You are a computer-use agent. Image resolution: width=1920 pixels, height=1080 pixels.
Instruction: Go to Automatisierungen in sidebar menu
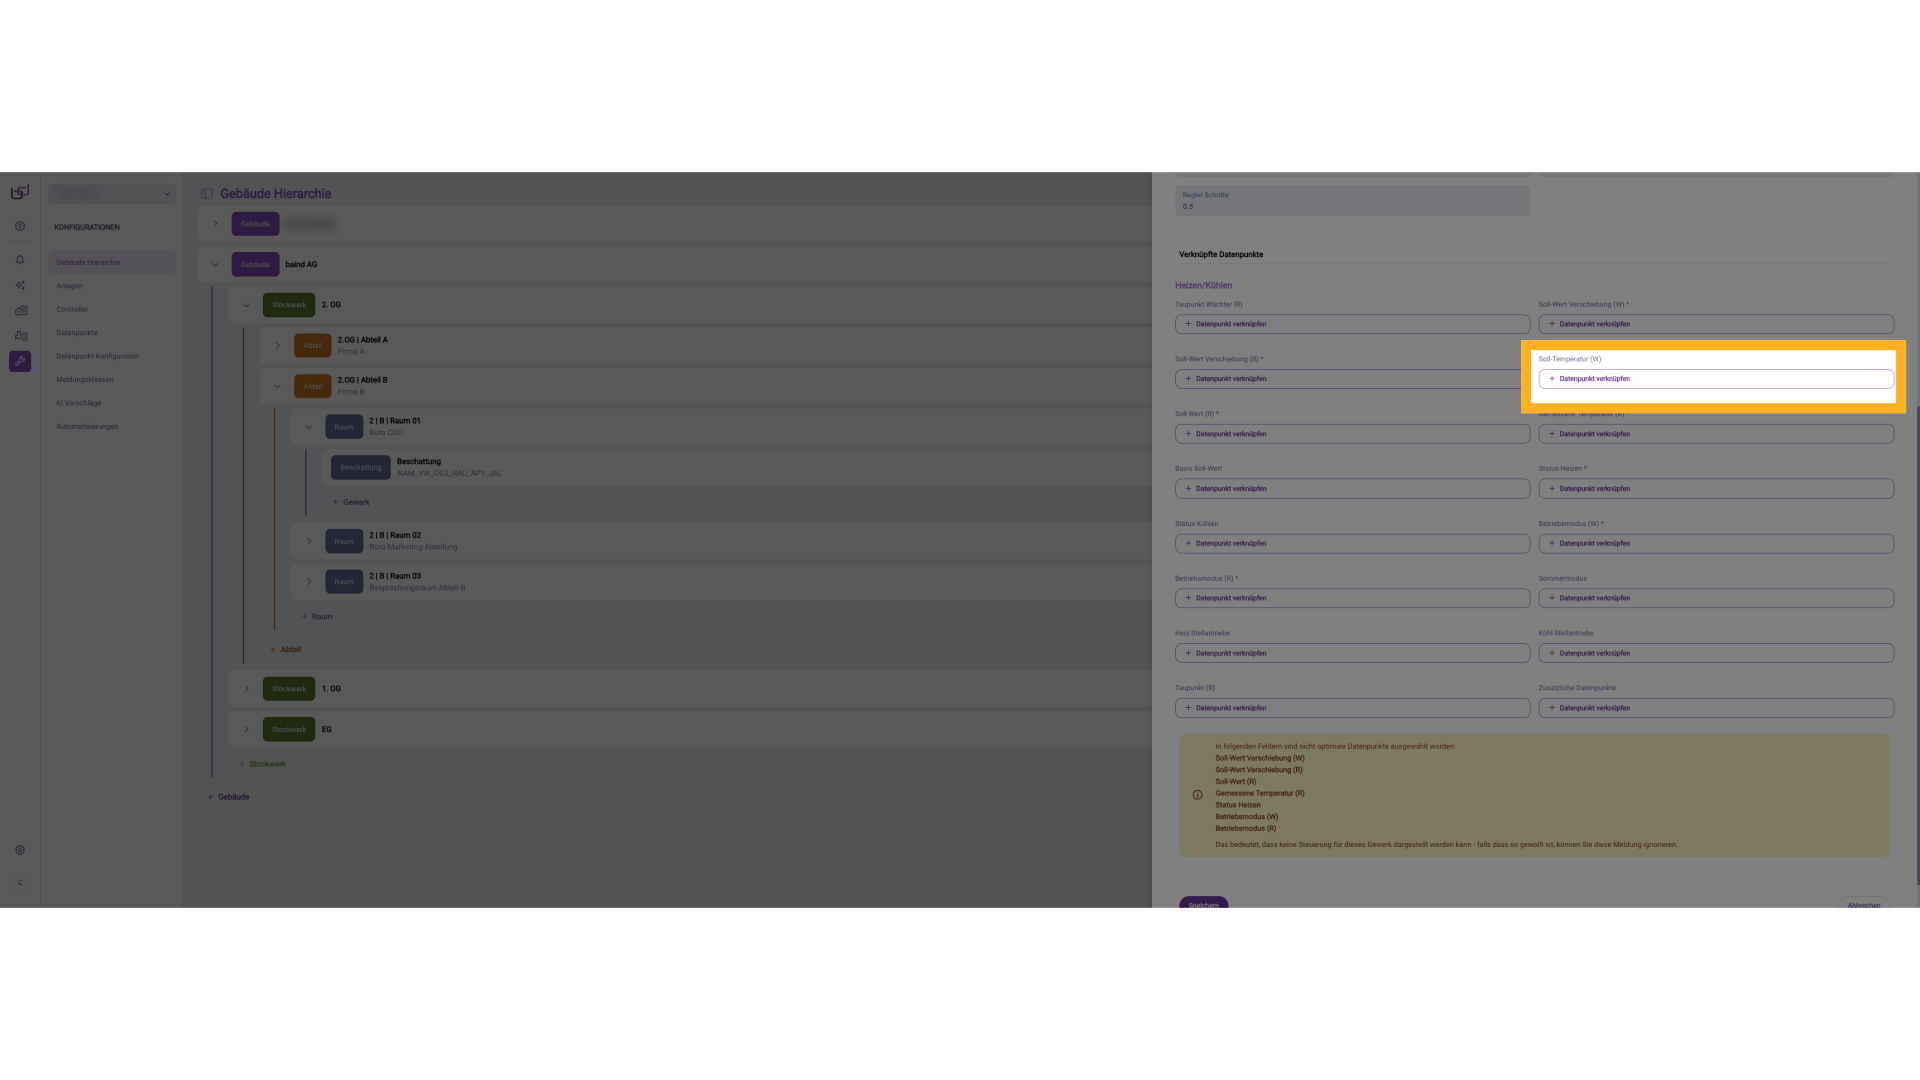coord(87,427)
